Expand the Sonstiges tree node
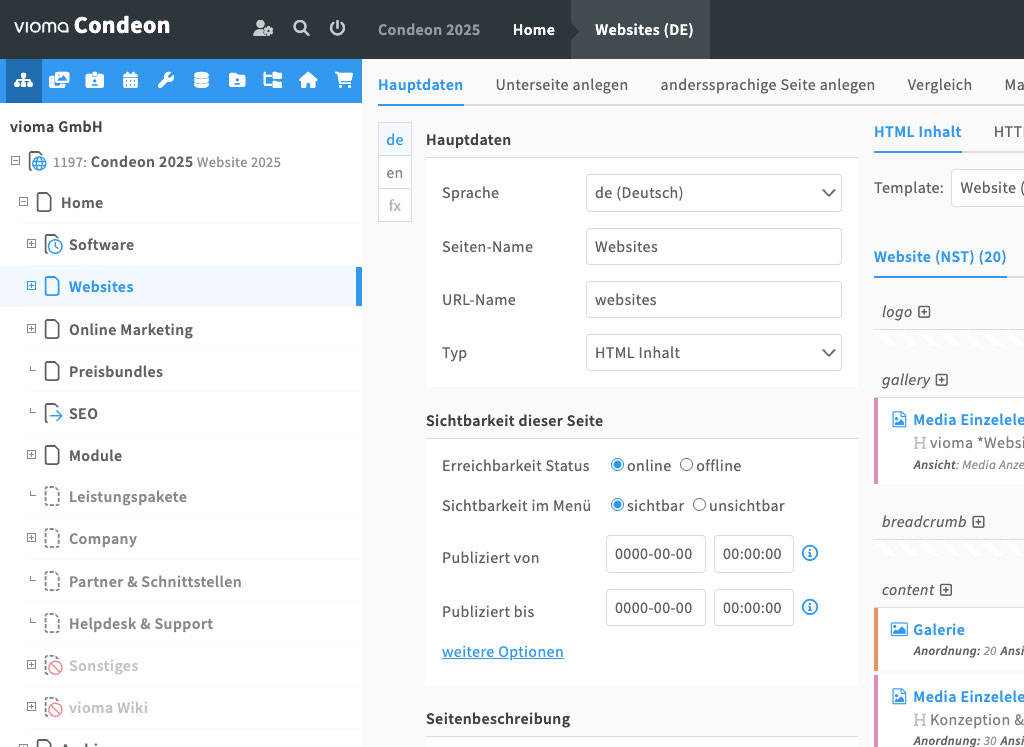The width and height of the screenshot is (1024, 747). [31, 665]
